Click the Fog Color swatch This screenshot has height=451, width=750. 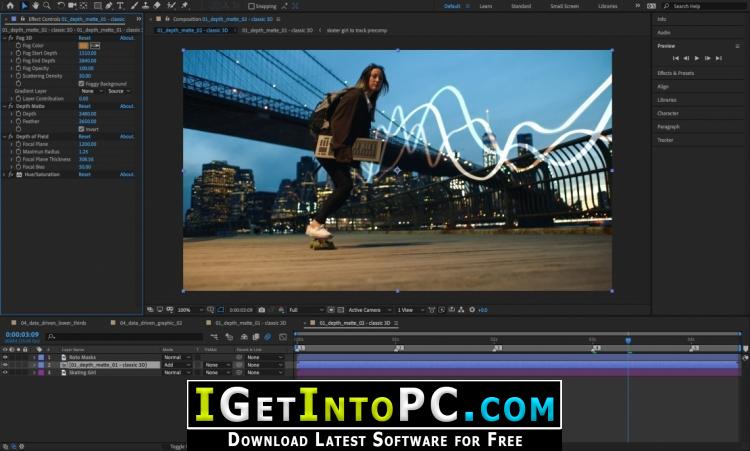click(84, 45)
